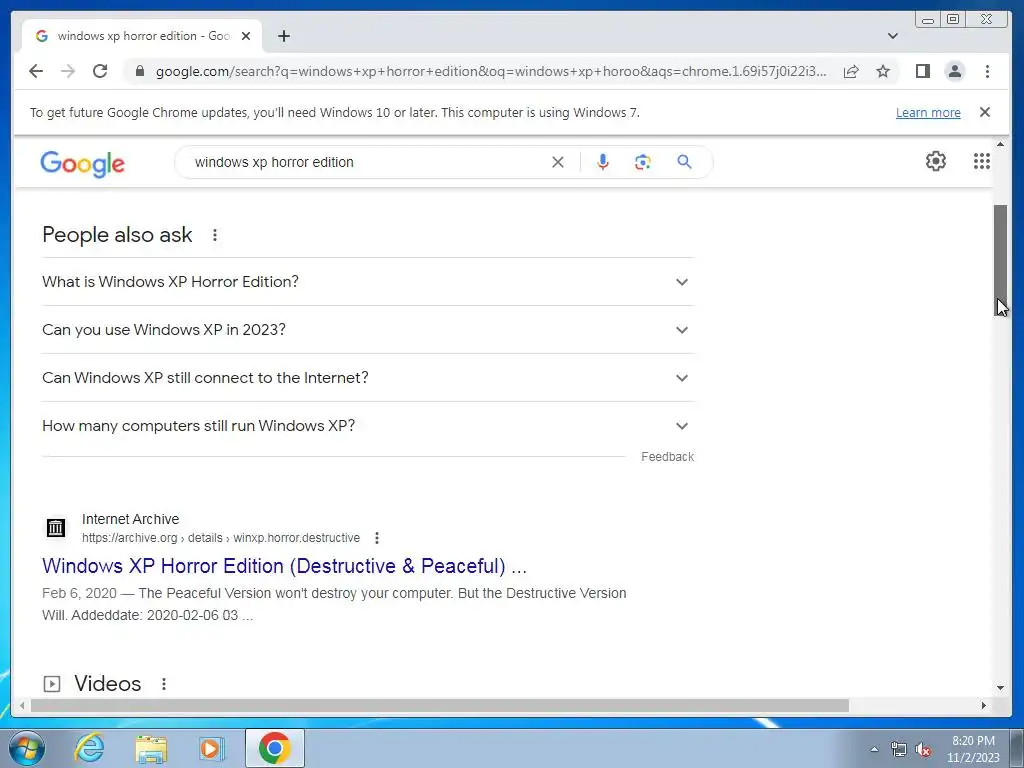
Task: Share this page via the share icon
Action: point(851,71)
